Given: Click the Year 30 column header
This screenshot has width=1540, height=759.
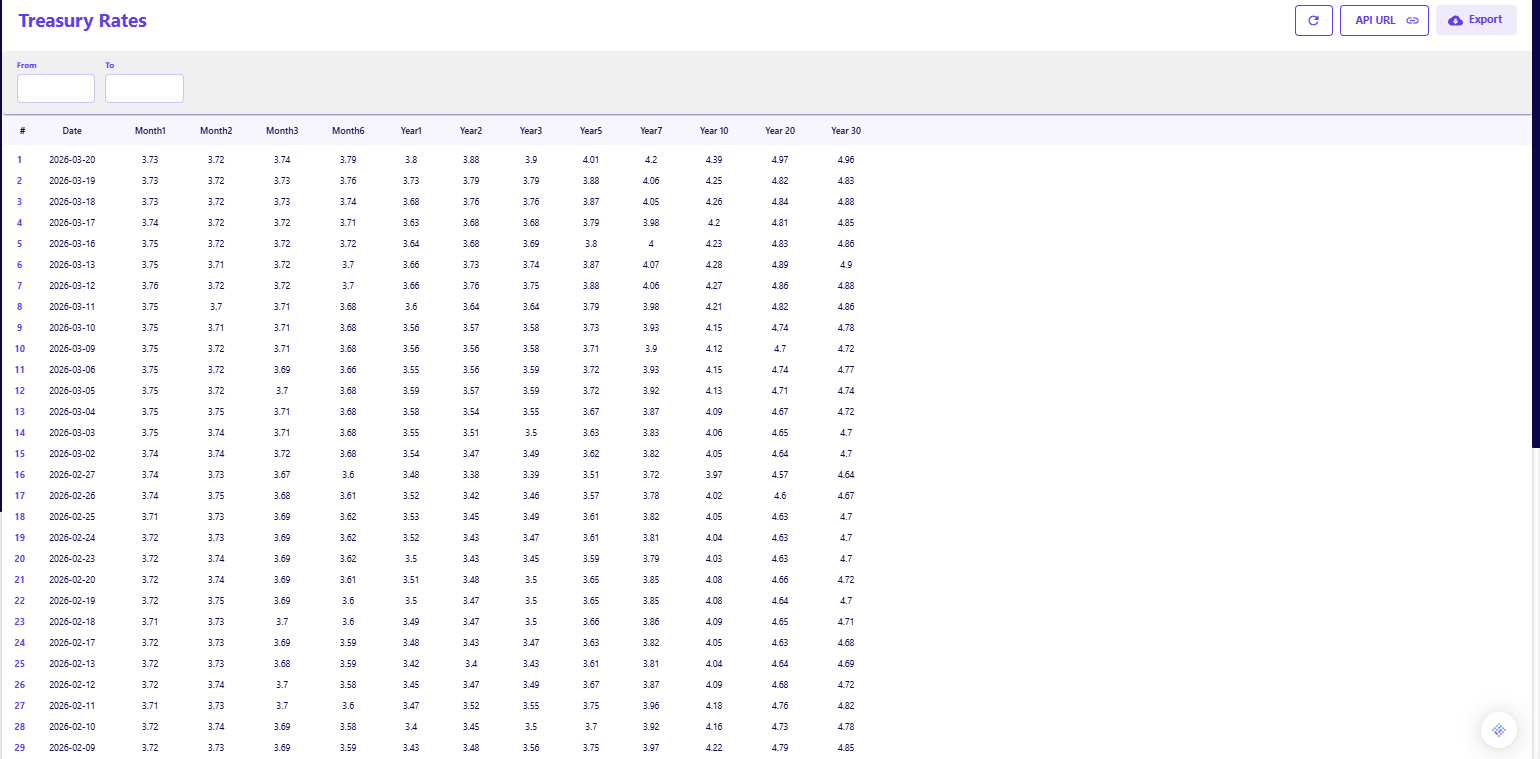Looking at the screenshot, I should (x=846, y=131).
